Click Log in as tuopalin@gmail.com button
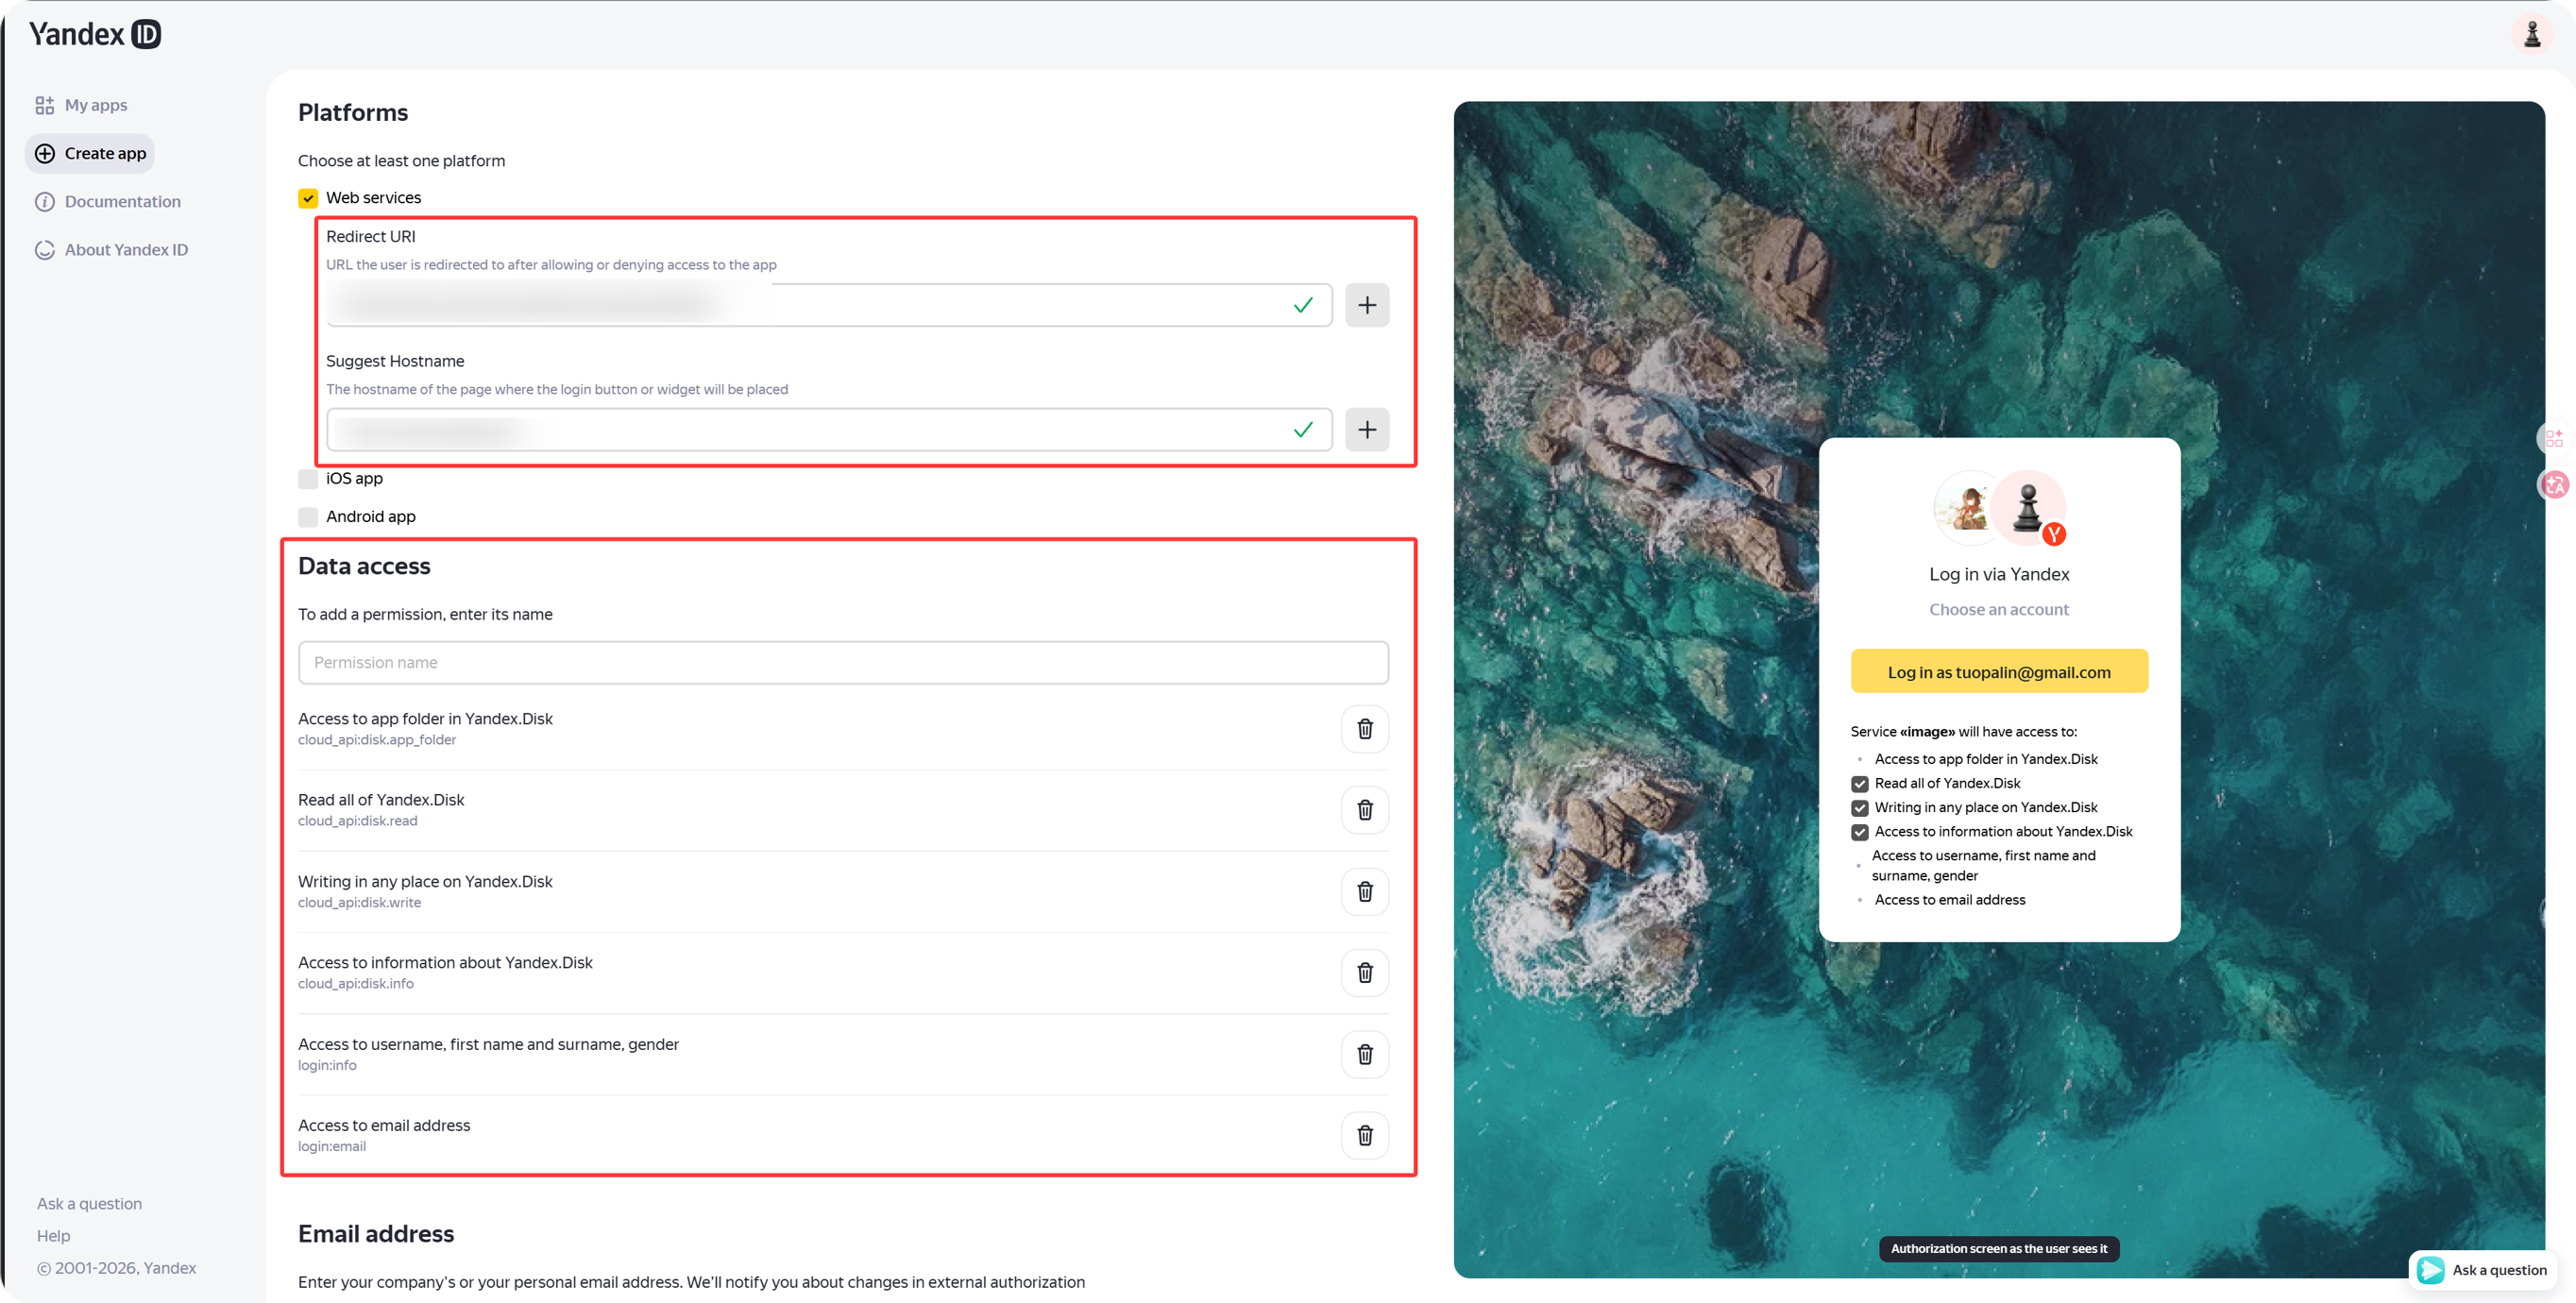 tap(1999, 672)
